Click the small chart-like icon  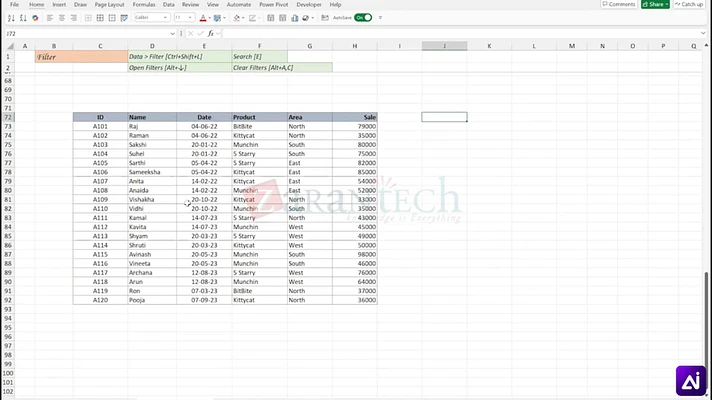tap(295, 18)
